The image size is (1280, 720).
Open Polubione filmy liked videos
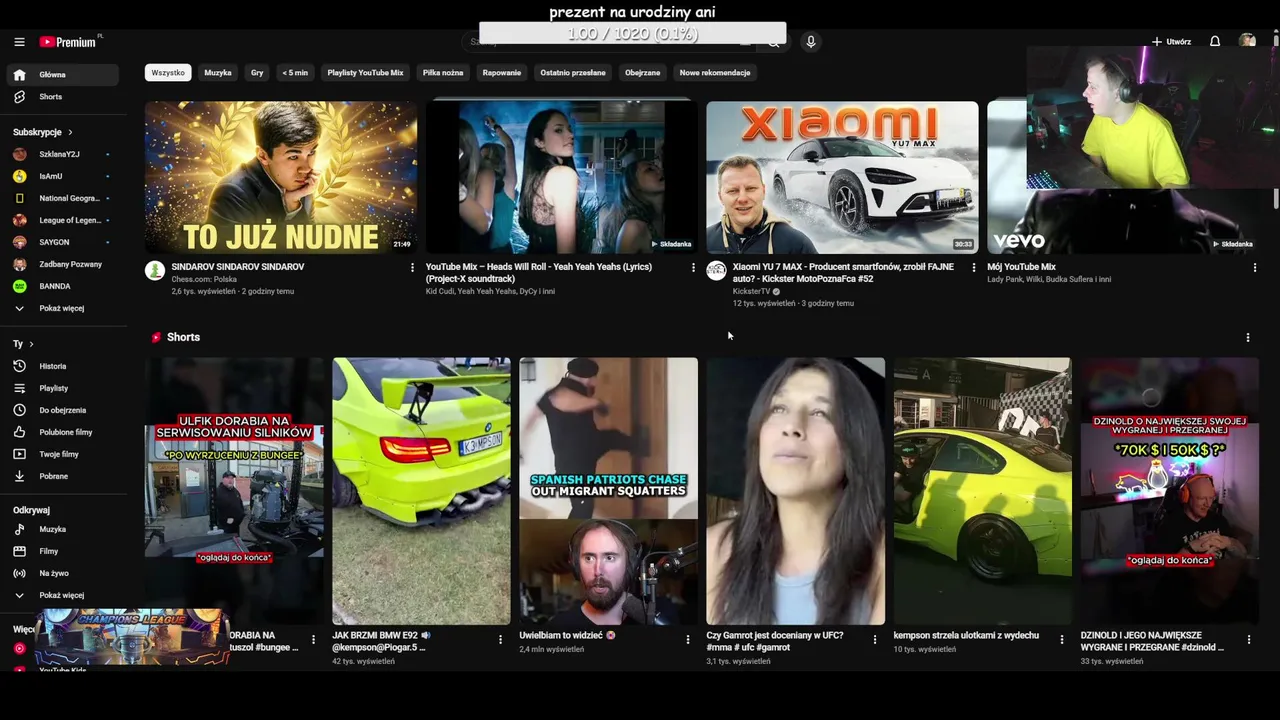(62, 432)
